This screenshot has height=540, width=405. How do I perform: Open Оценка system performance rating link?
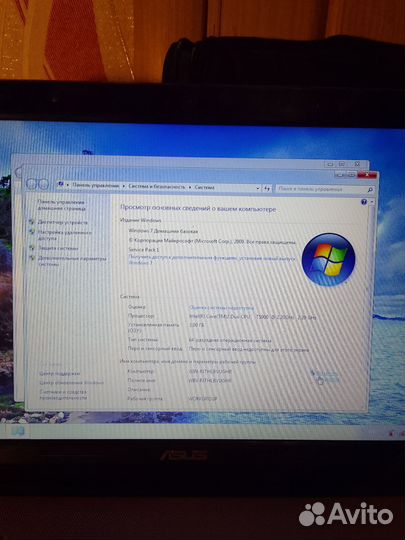221,308
